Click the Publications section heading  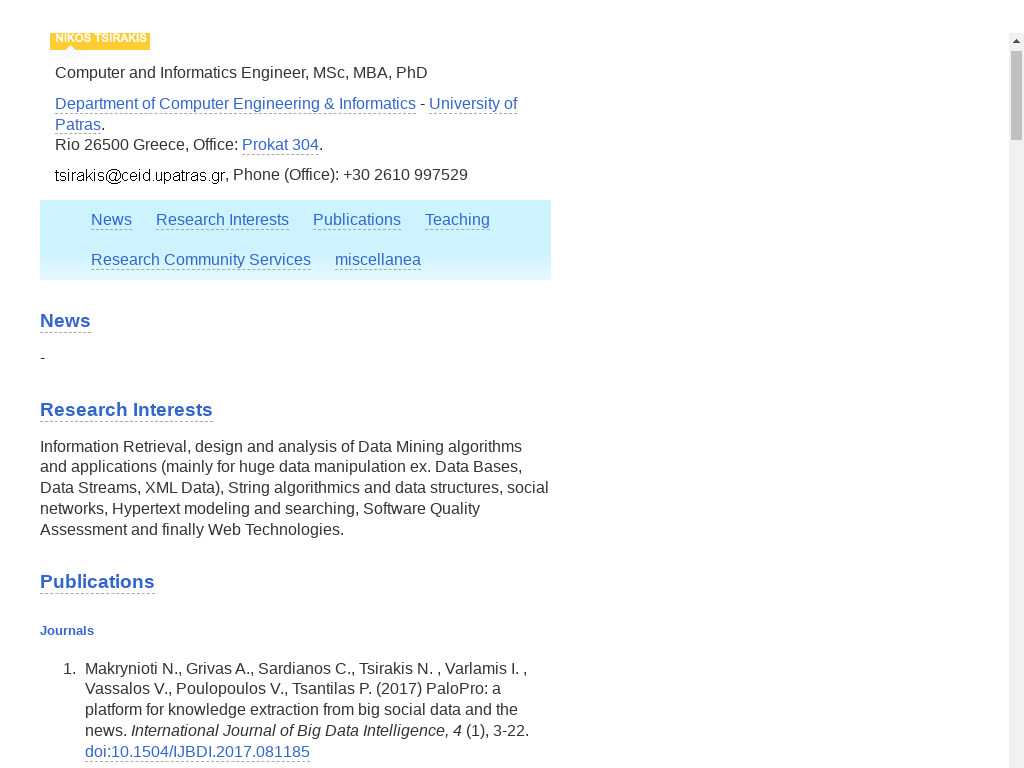pos(97,582)
